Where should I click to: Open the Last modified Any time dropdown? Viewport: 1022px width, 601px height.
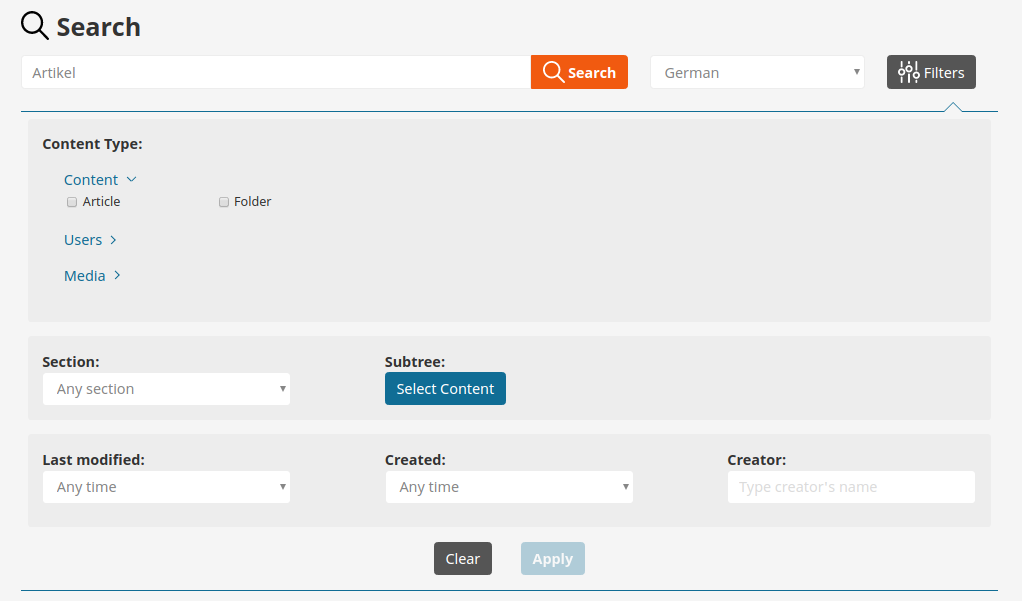click(166, 487)
